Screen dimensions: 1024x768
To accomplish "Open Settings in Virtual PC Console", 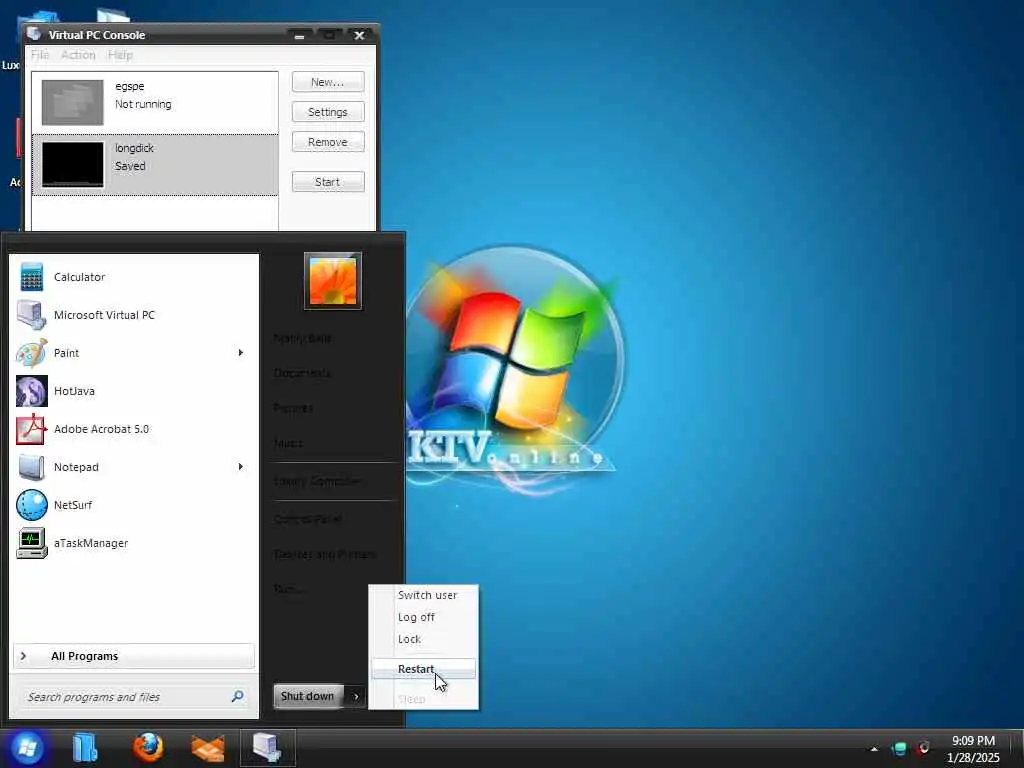I will 328,112.
